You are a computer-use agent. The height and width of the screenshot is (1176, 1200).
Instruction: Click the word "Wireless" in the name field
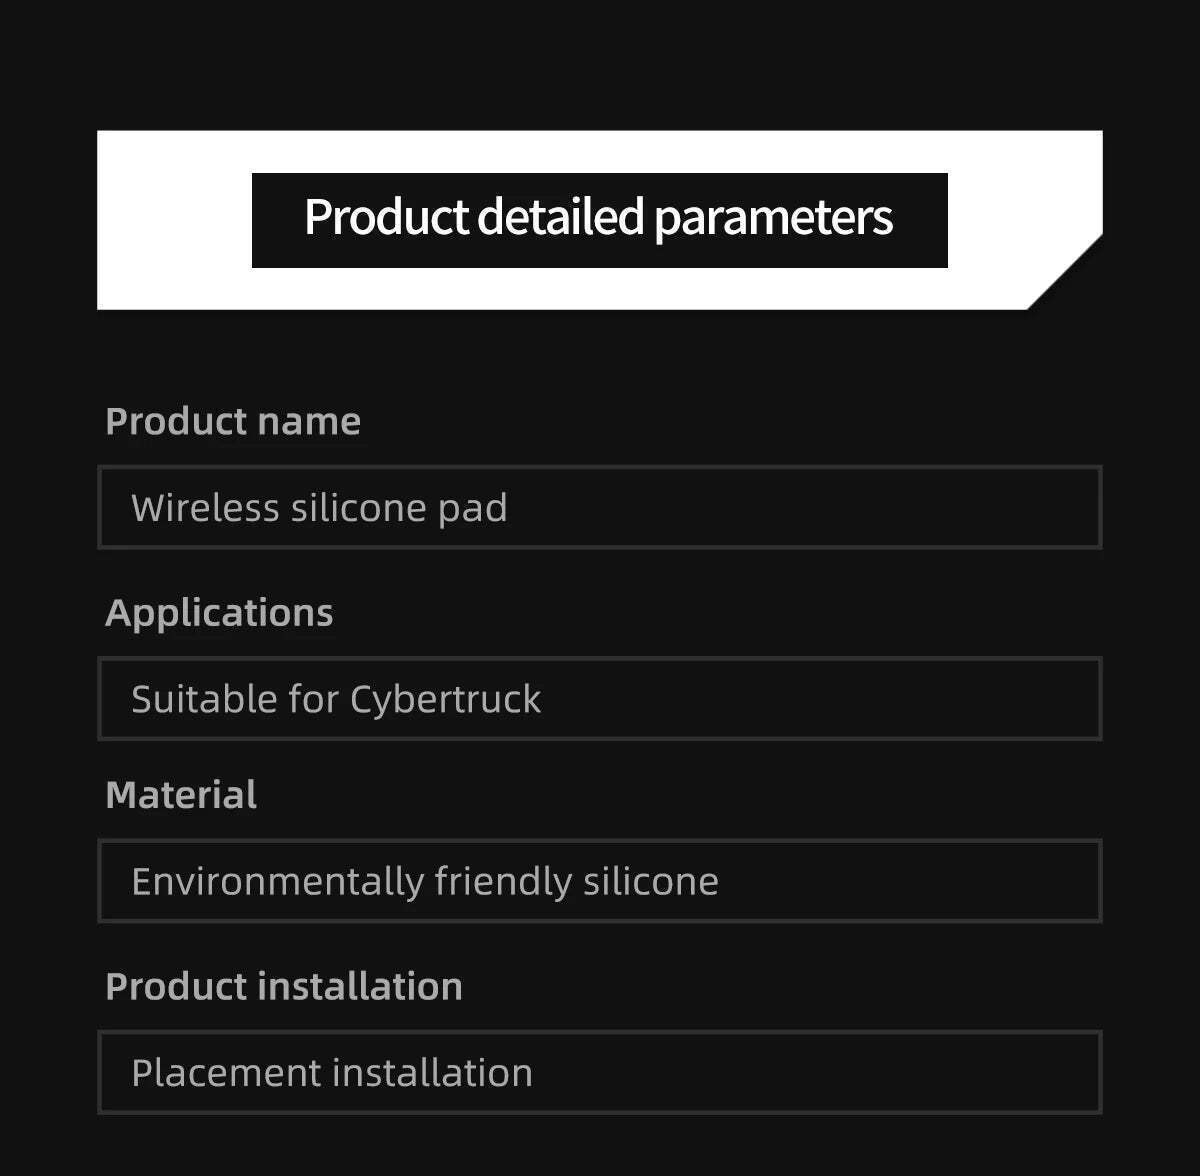pos(206,508)
